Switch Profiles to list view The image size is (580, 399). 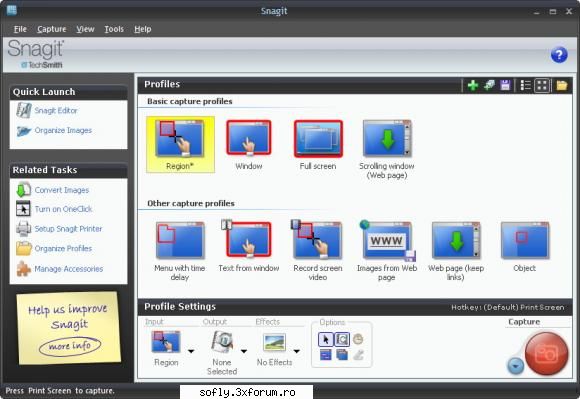(x=525, y=85)
